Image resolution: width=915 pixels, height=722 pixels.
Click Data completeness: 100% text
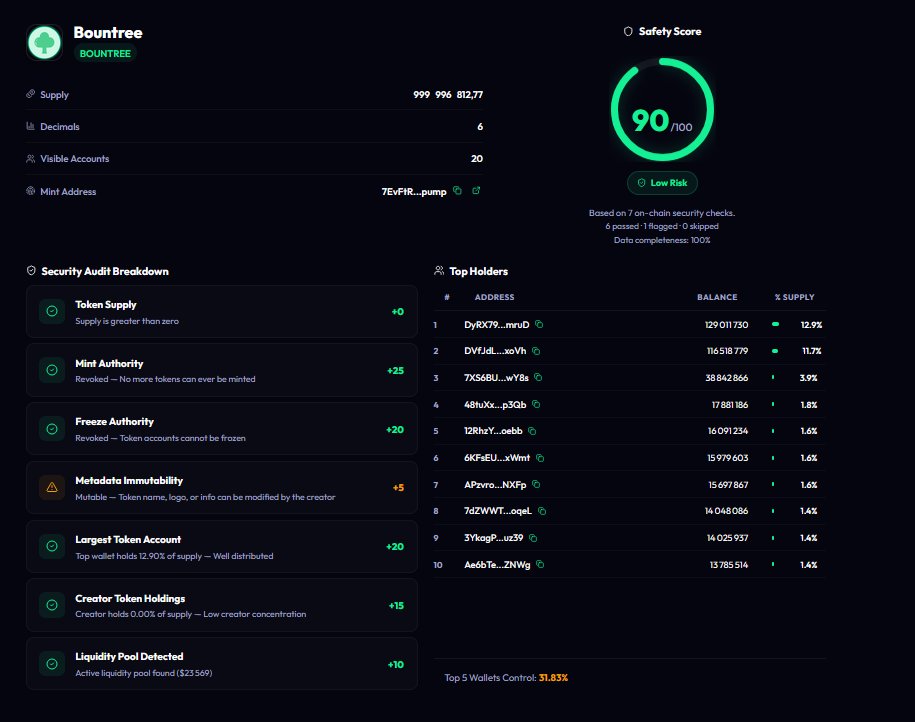pos(662,240)
